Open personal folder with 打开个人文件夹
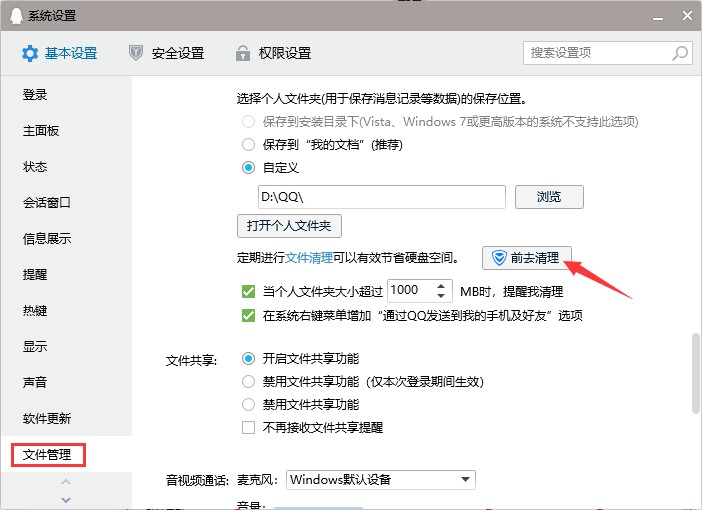The image size is (702, 510). 289,225
